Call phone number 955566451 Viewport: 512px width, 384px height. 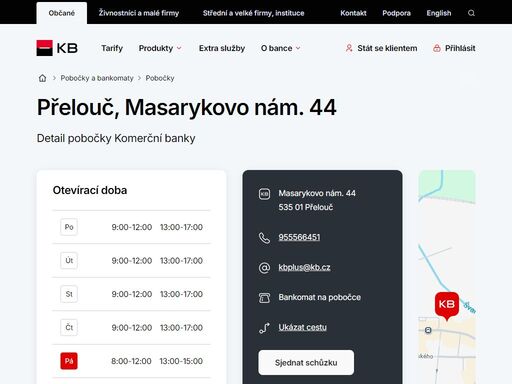pos(299,237)
